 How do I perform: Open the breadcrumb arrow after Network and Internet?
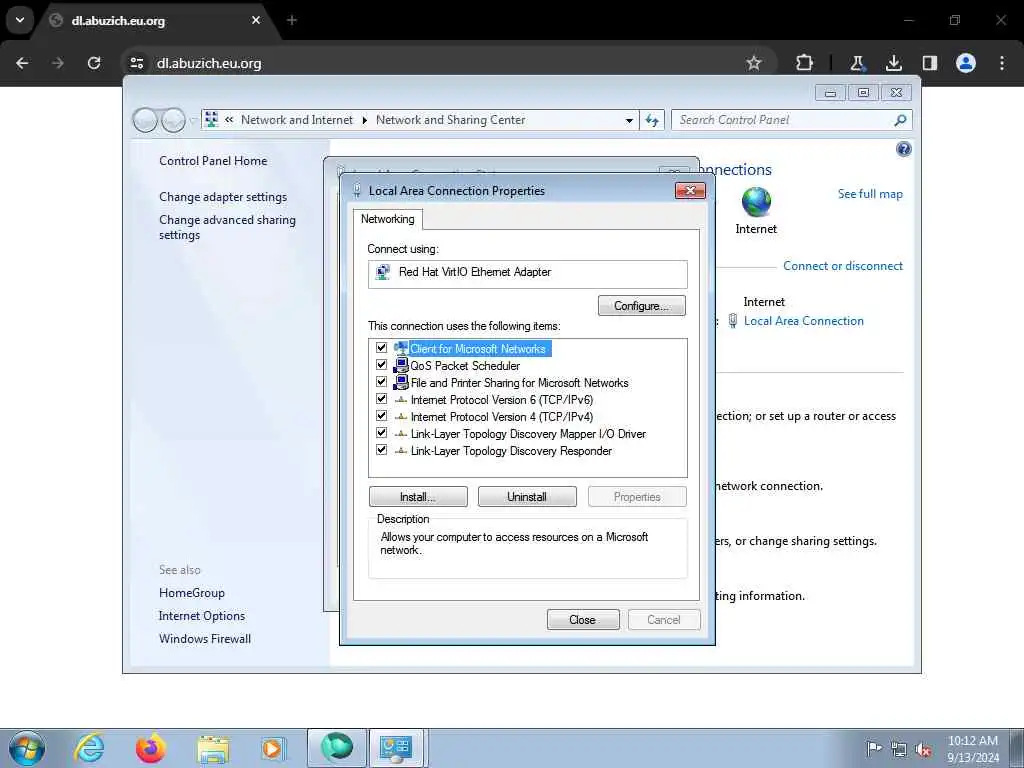coord(364,120)
